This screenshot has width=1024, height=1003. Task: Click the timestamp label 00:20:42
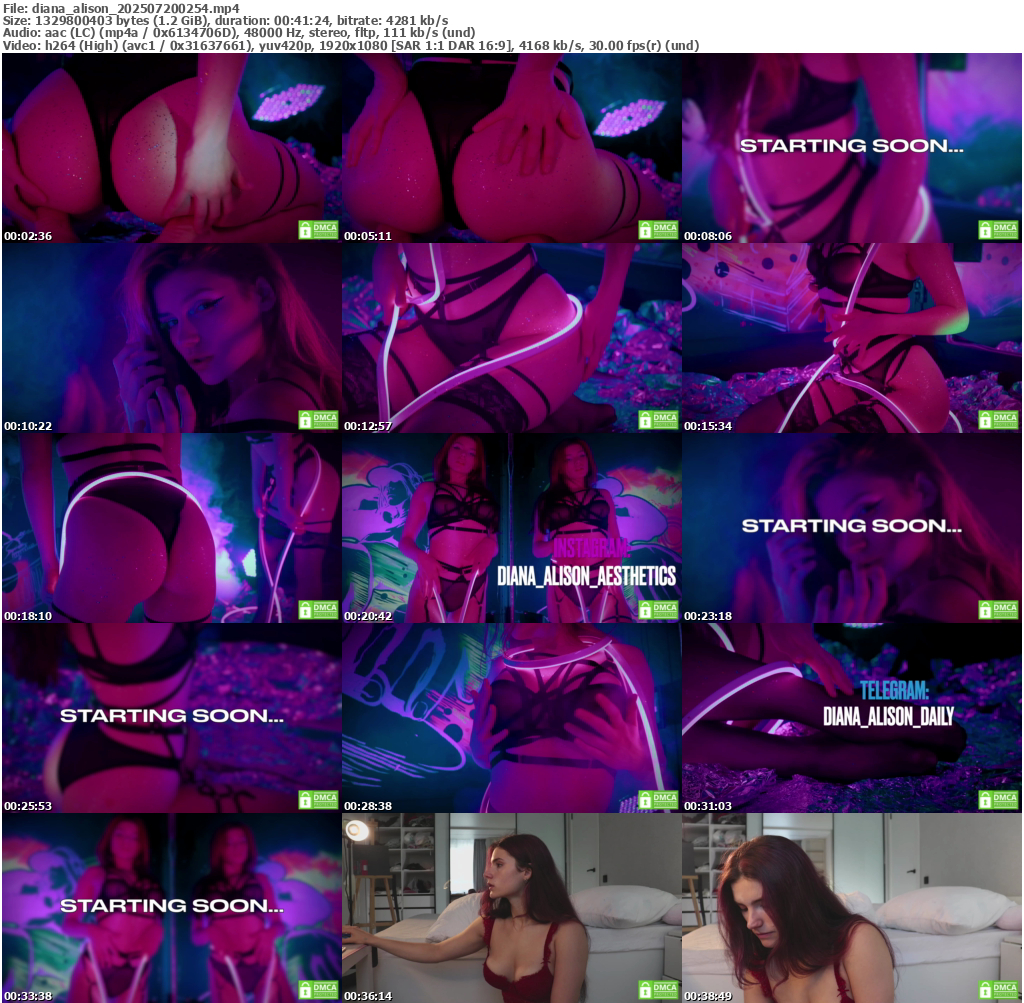[x=368, y=616]
